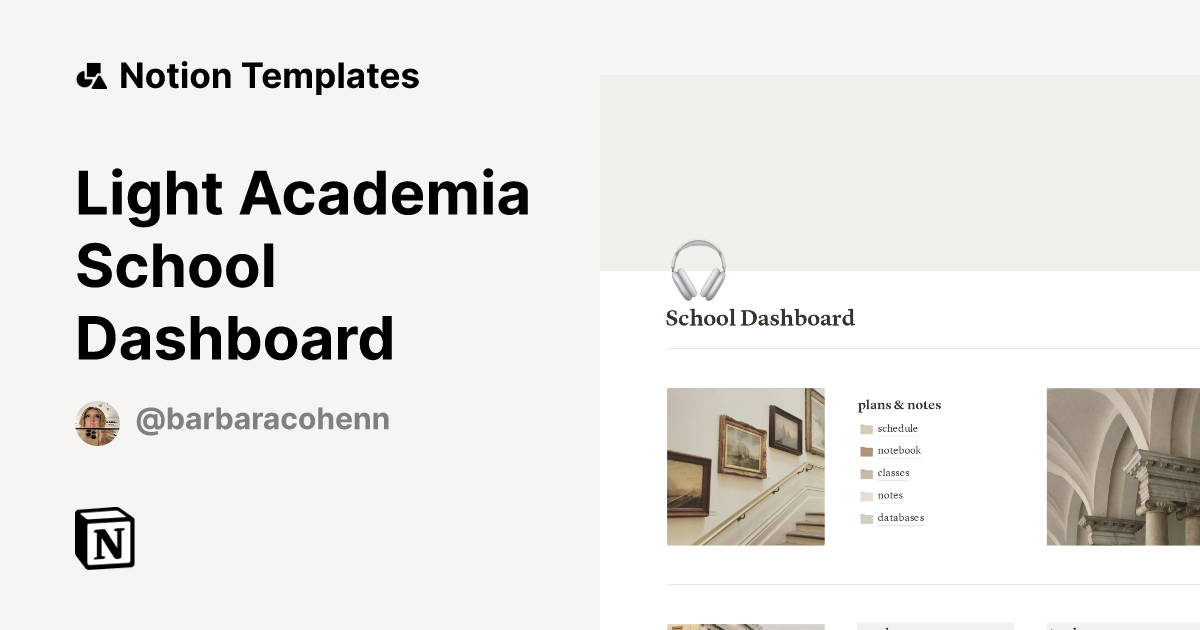Open the notebook page link
This screenshot has width=1200, height=630.
(x=898, y=450)
